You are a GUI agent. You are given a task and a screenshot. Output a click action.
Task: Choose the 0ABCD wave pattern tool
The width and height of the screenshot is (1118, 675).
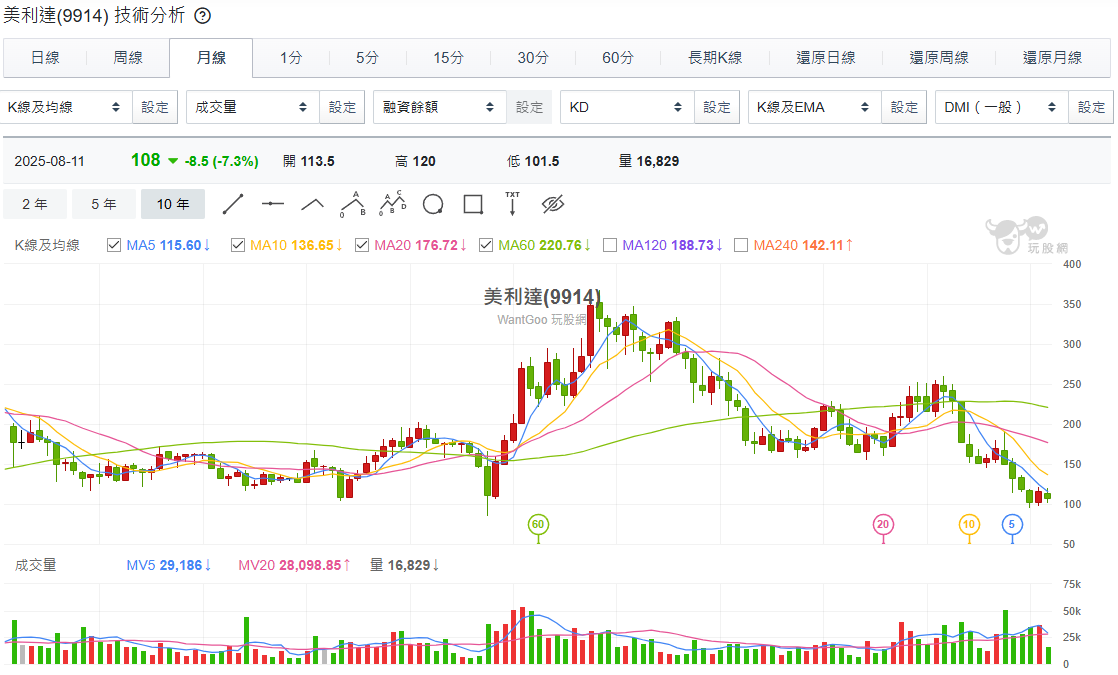[393, 204]
